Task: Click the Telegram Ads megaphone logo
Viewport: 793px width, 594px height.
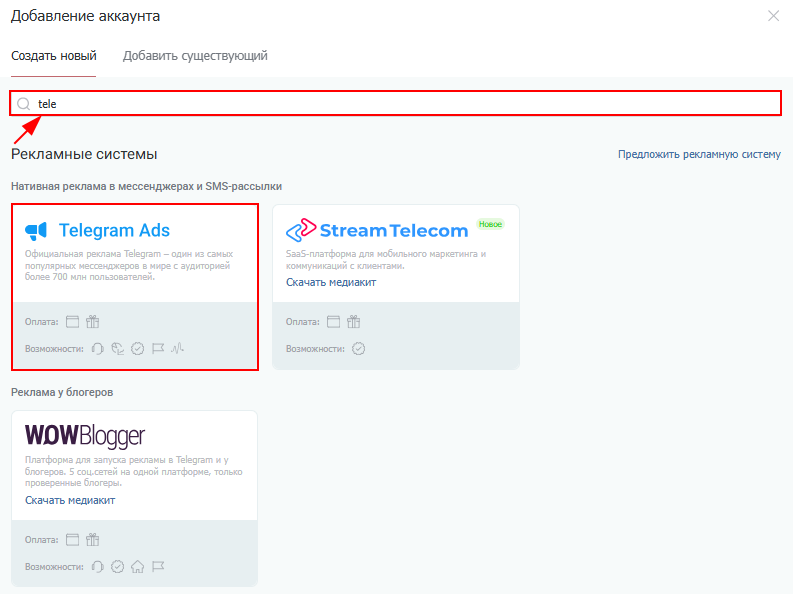Action: pos(36,231)
